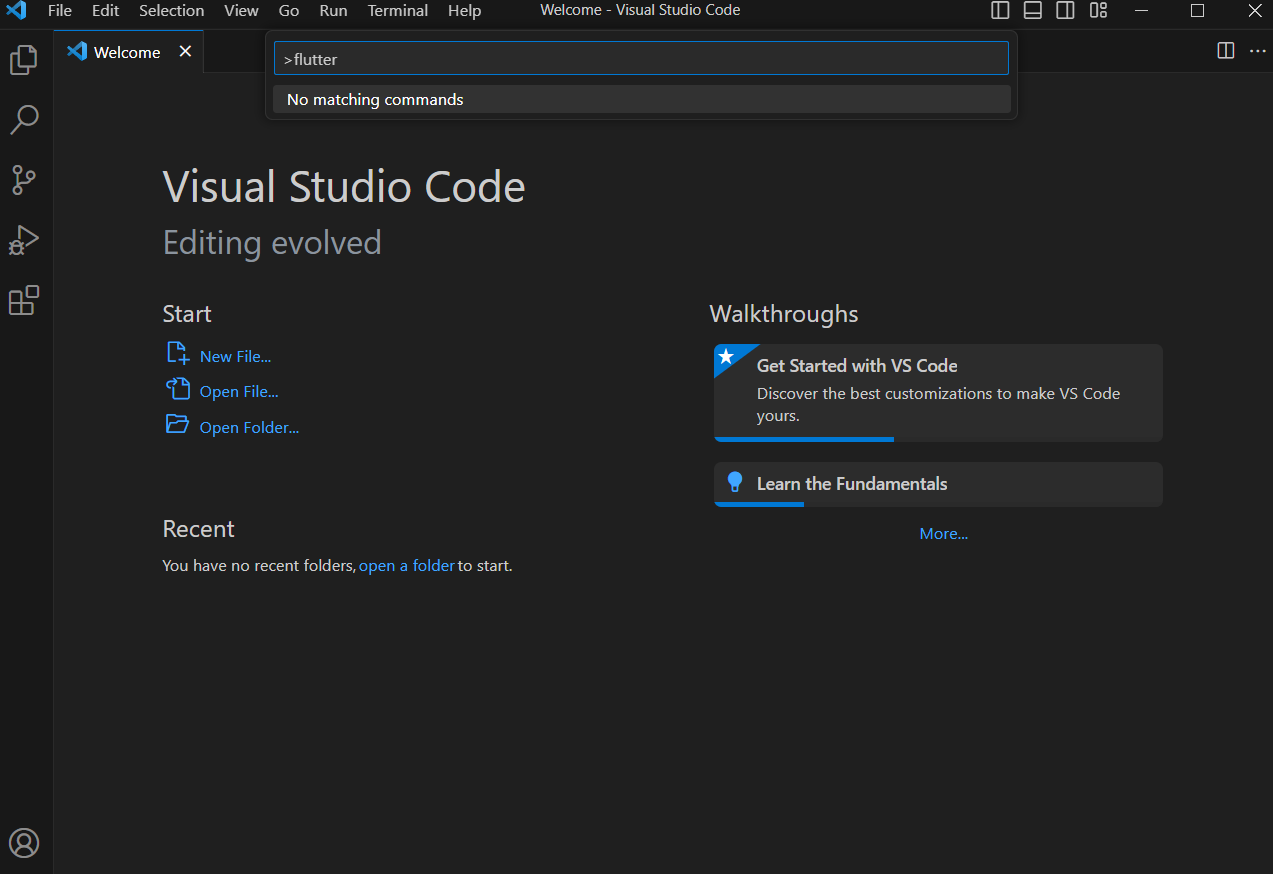The height and width of the screenshot is (874, 1273).
Task: Click the Start heading
Action: tap(187, 314)
